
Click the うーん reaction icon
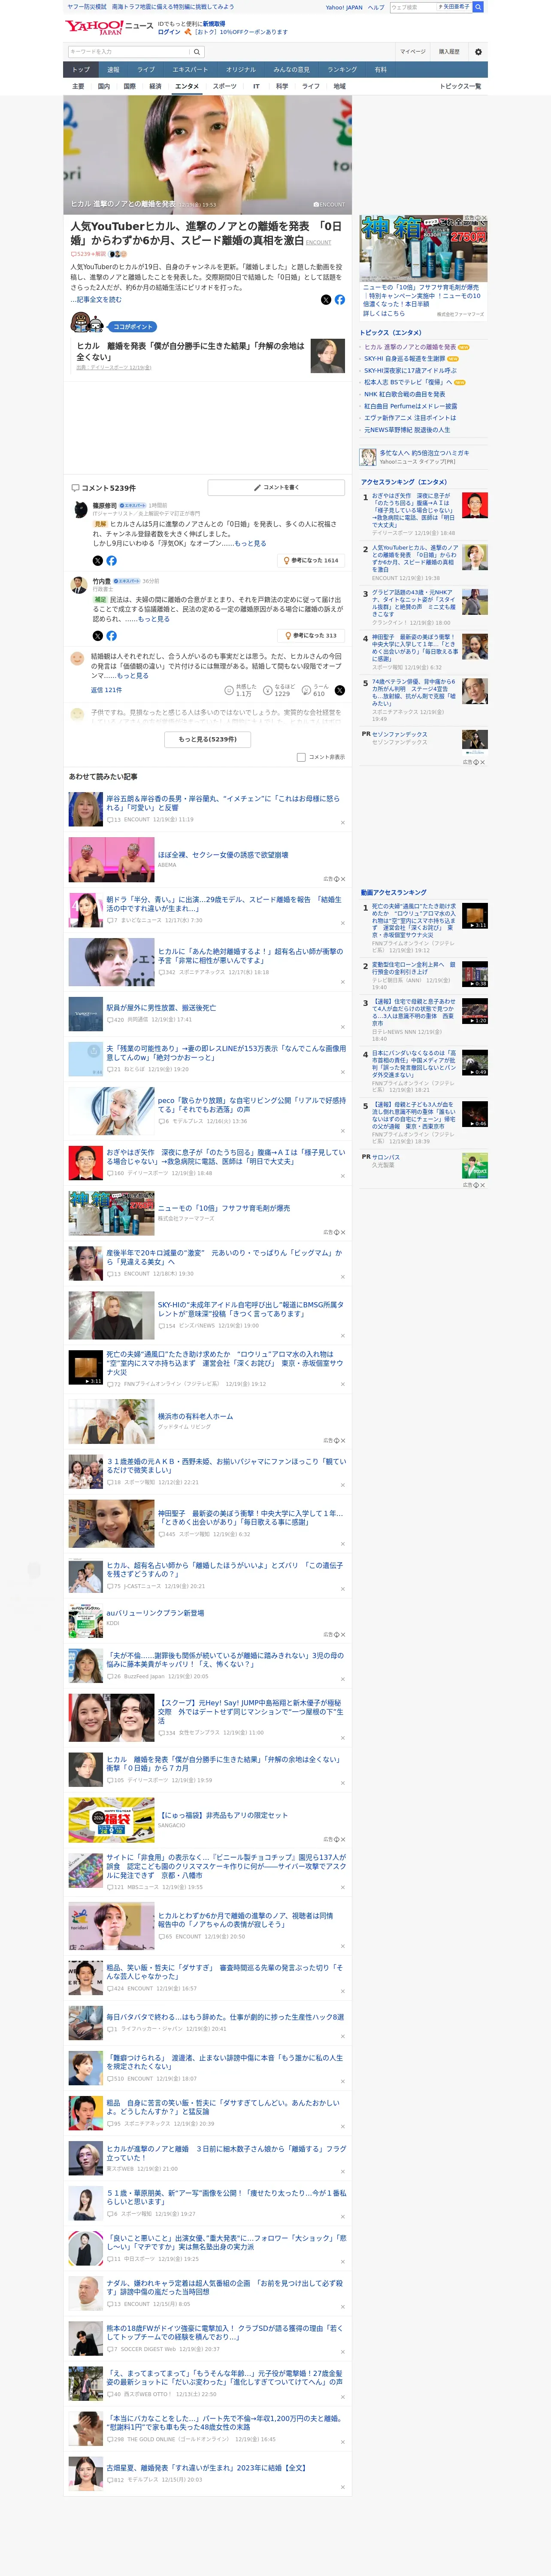[306, 690]
